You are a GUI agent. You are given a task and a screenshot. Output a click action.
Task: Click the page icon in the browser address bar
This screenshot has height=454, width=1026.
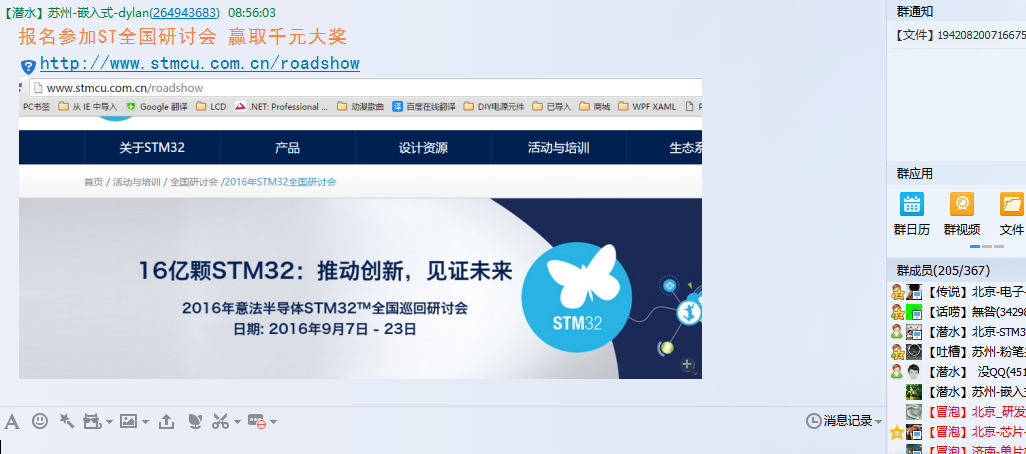(x=38, y=88)
